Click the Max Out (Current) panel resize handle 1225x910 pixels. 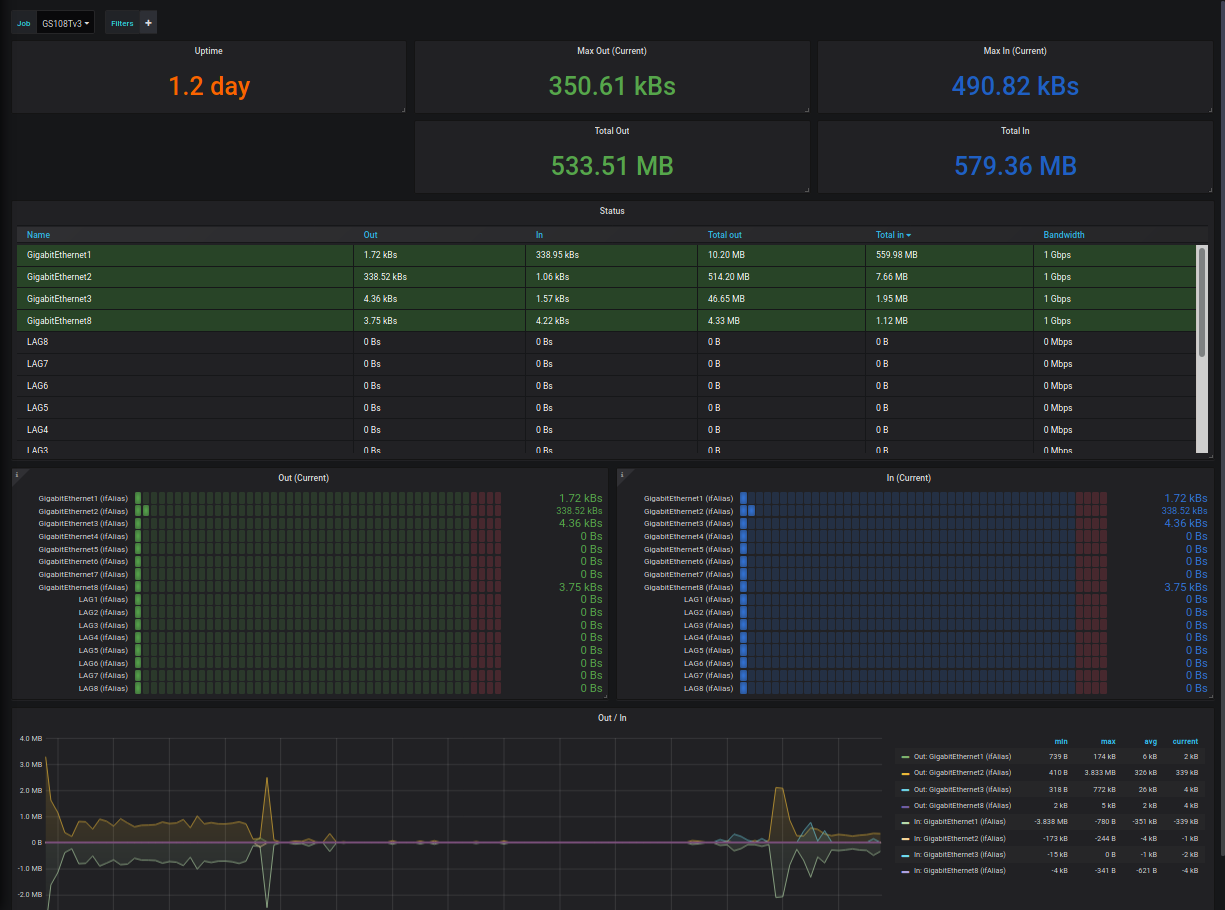pyautogui.click(x=805, y=109)
